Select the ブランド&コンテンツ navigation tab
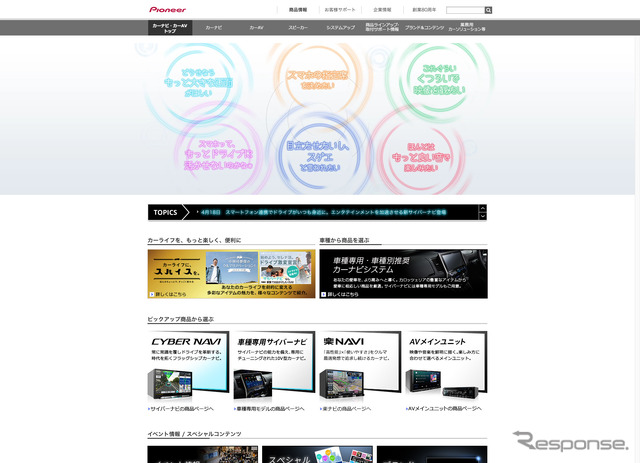This screenshot has height=463, width=640. [x=424, y=28]
